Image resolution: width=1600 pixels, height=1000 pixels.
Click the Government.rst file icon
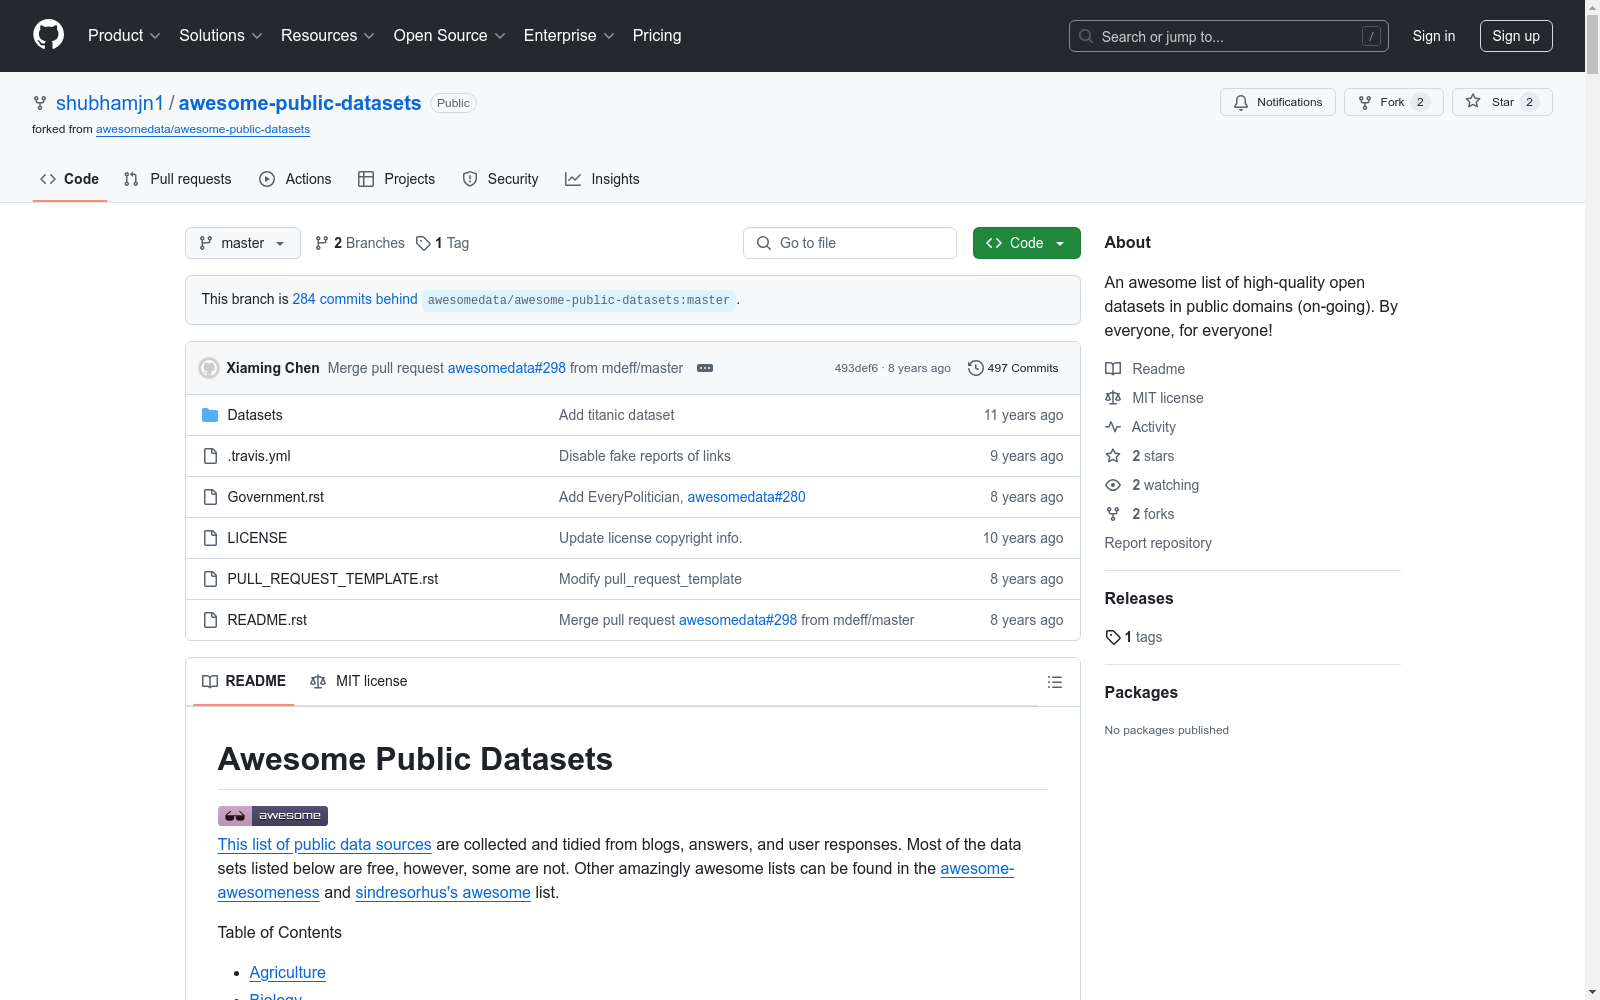(210, 497)
